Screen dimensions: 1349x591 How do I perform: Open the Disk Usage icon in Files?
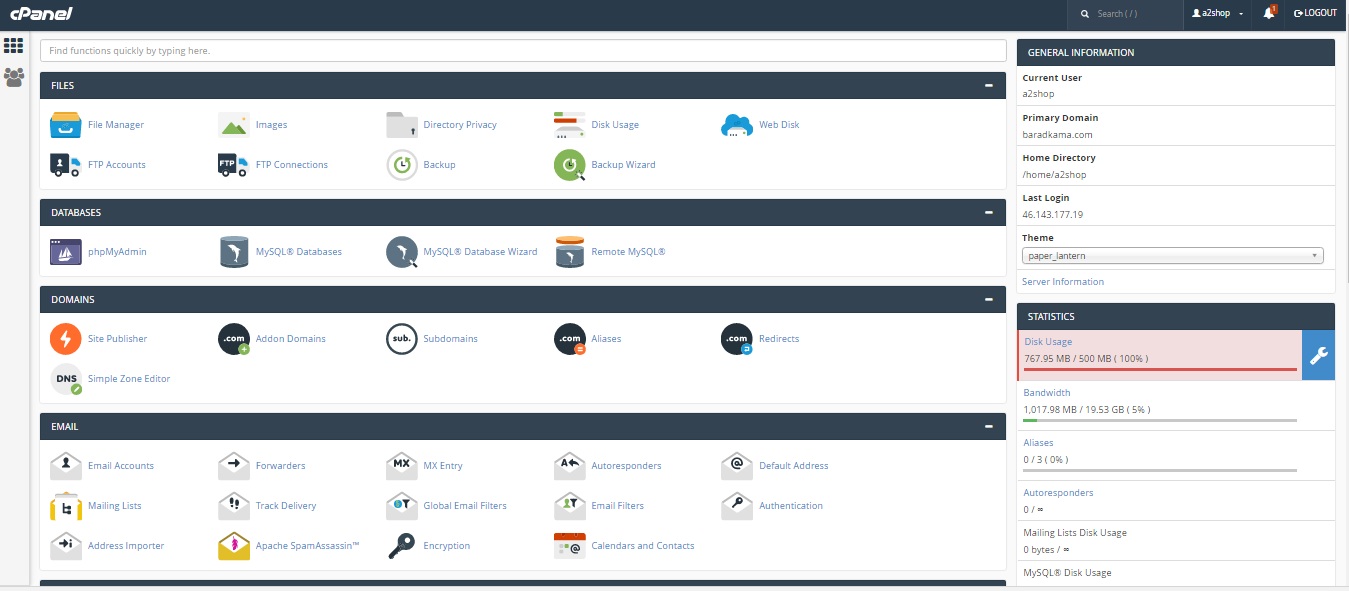pyautogui.click(x=570, y=125)
